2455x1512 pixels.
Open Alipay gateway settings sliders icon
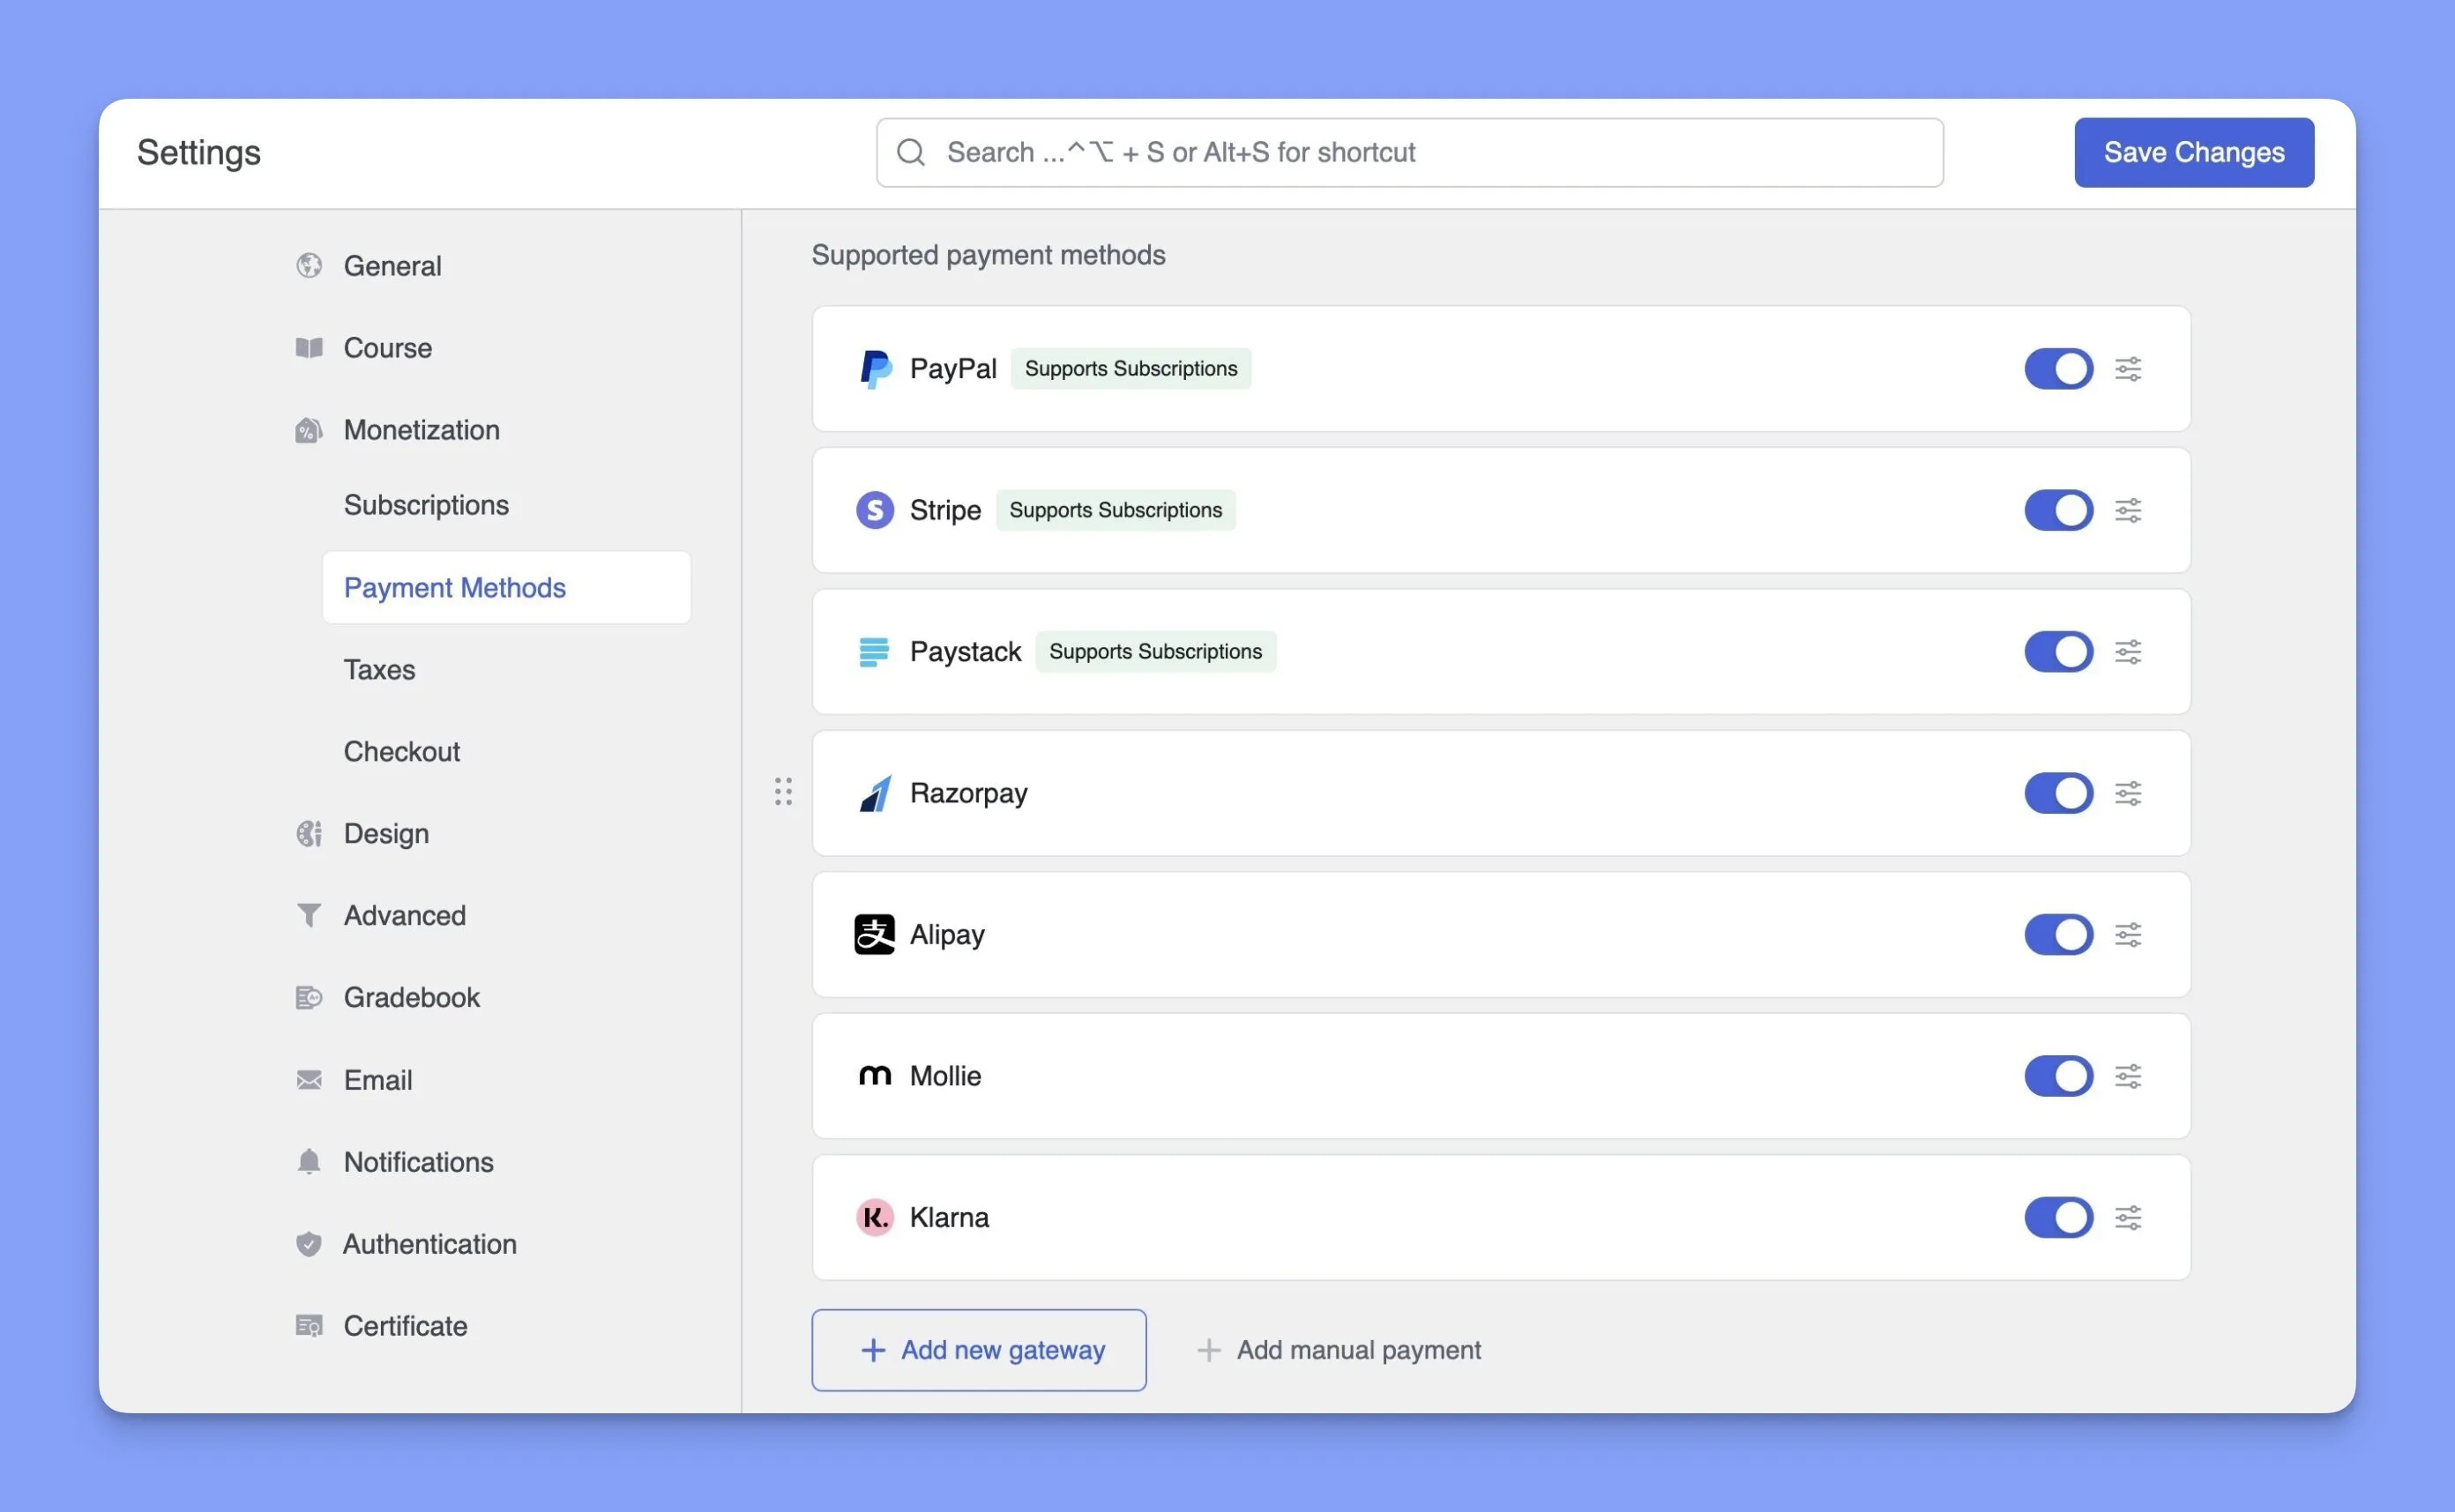(2128, 935)
